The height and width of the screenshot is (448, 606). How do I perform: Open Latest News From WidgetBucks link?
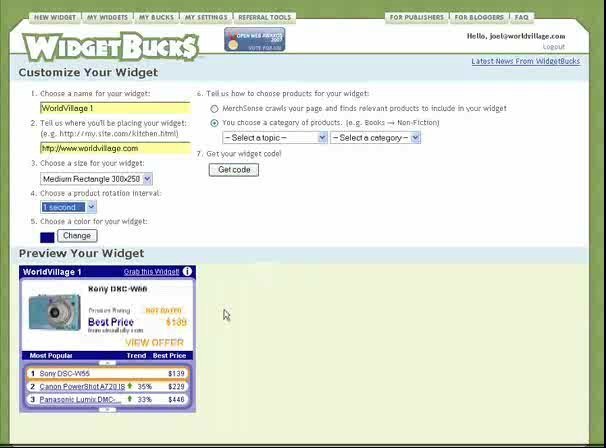[526, 61]
